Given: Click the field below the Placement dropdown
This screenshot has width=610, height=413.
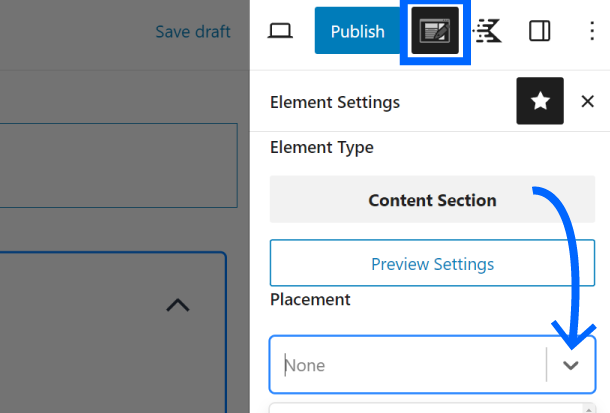Looking at the screenshot, I should tap(432, 407).
